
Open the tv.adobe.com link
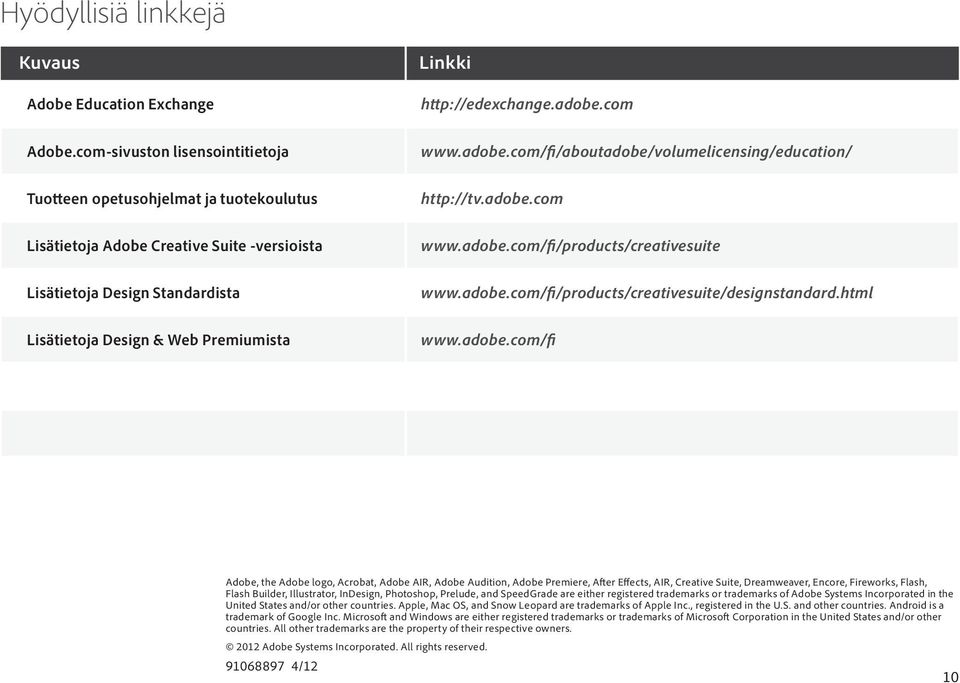pyautogui.click(x=492, y=198)
